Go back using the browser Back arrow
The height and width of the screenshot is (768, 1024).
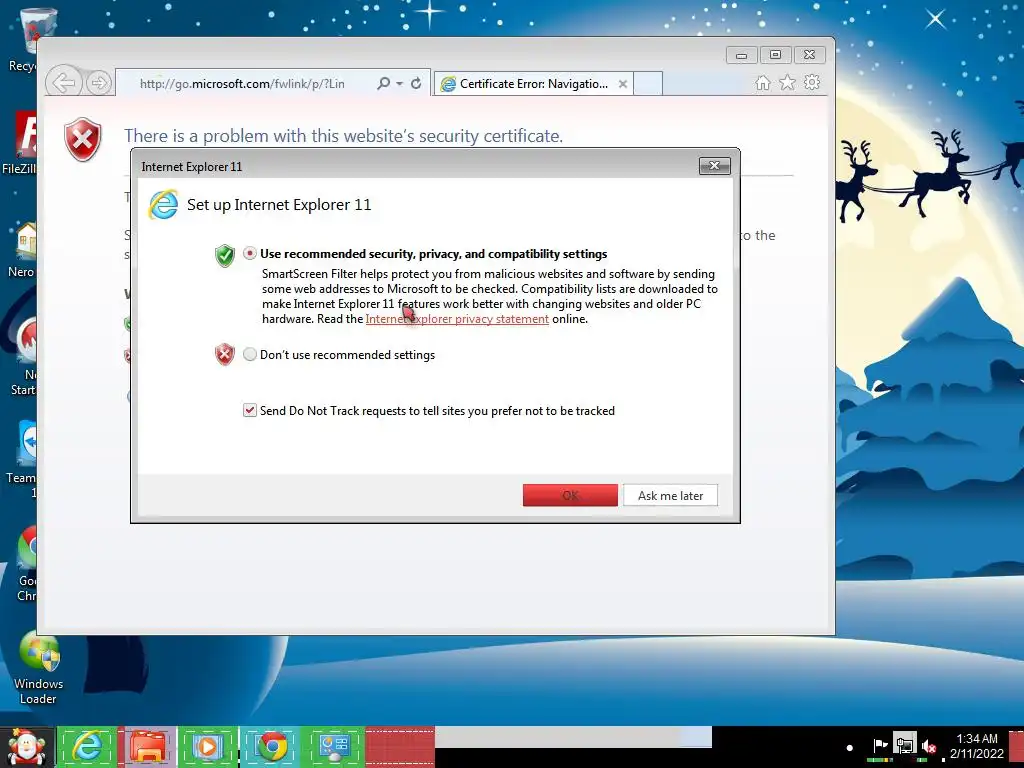(x=64, y=83)
